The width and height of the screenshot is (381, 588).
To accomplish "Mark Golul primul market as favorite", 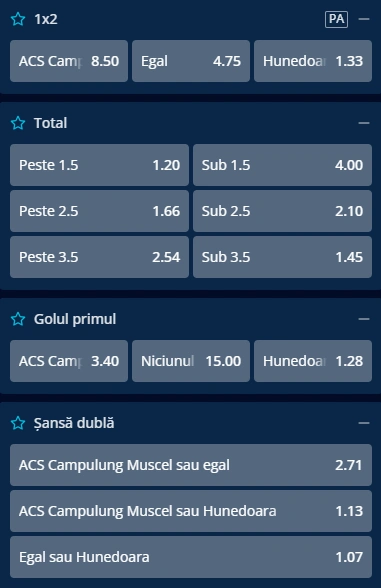I will pos(18,319).
